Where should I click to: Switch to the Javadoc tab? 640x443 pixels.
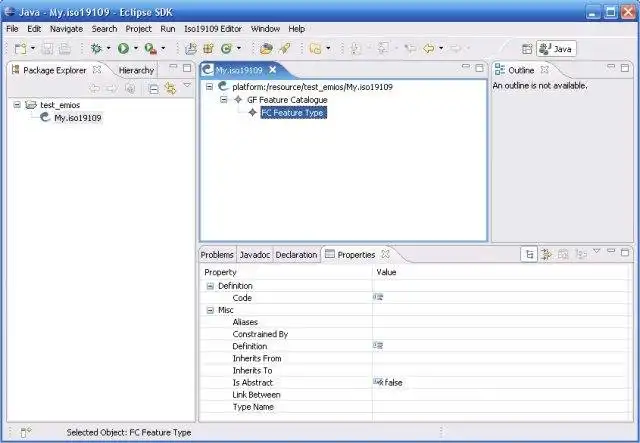tap(255, 255)
